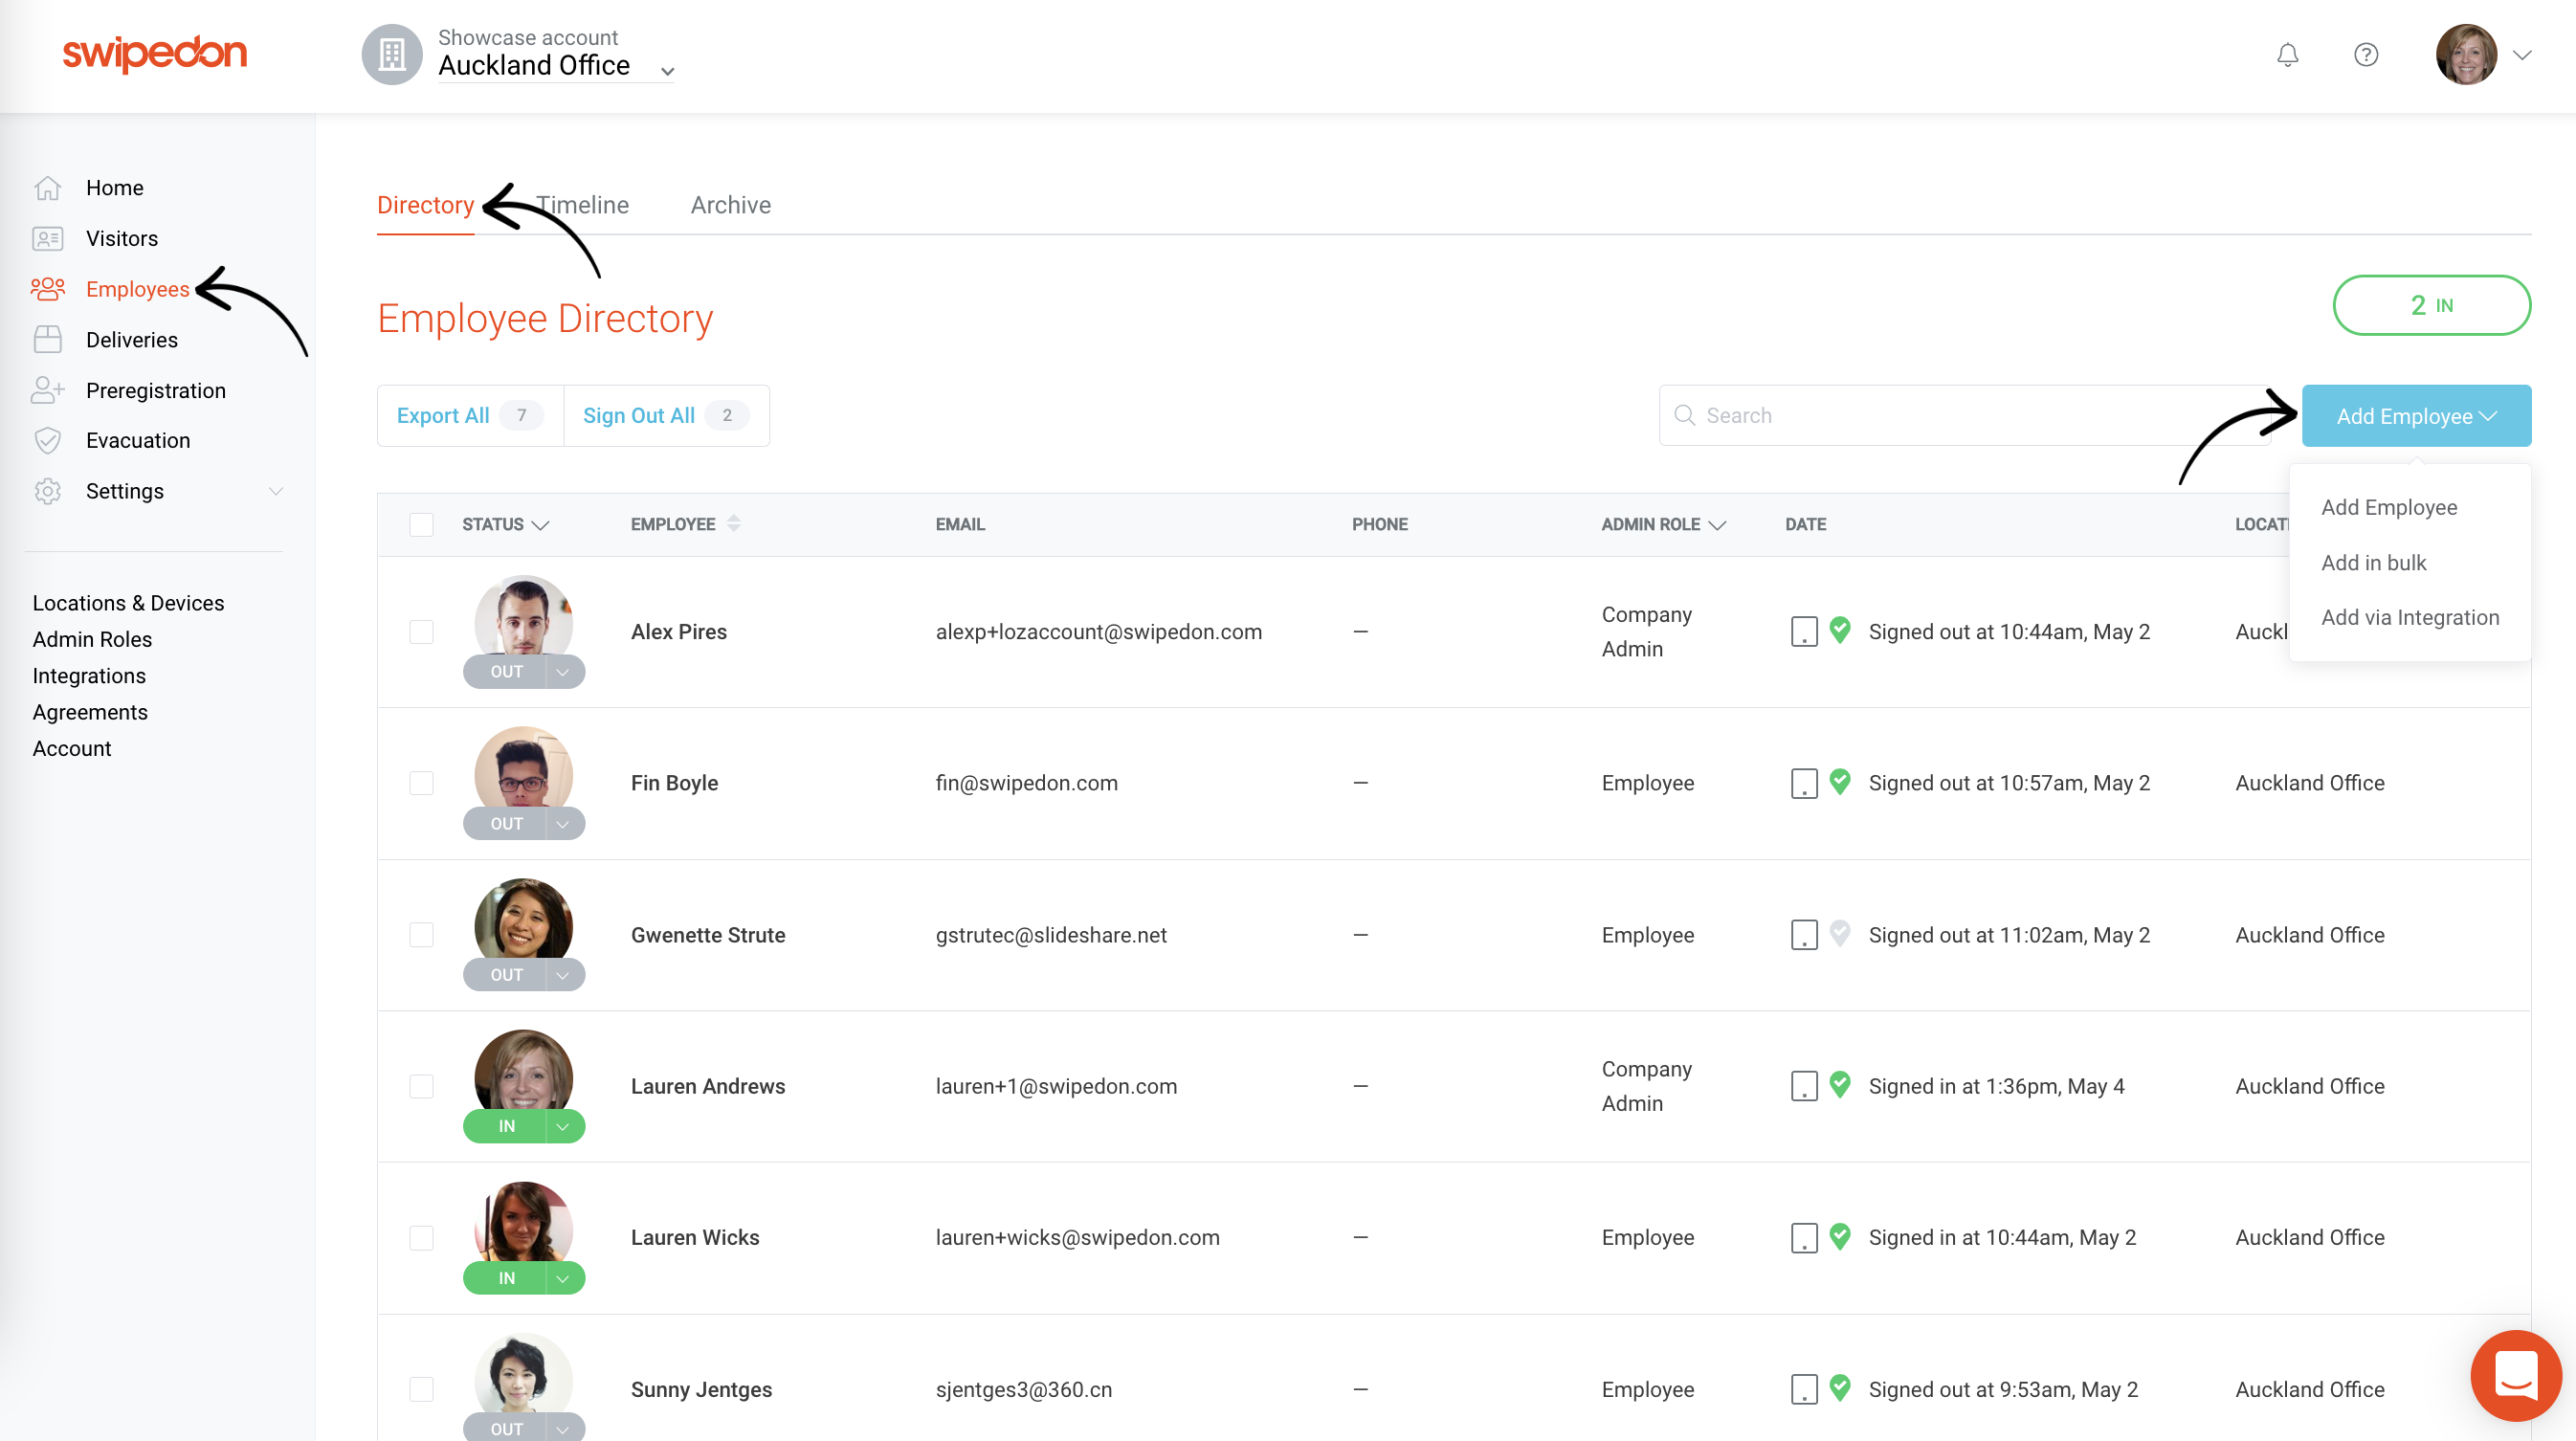Open status arrow for Gwenette Strute
This screenshot has width=2576, height=1441.
(x=563, y=975)
